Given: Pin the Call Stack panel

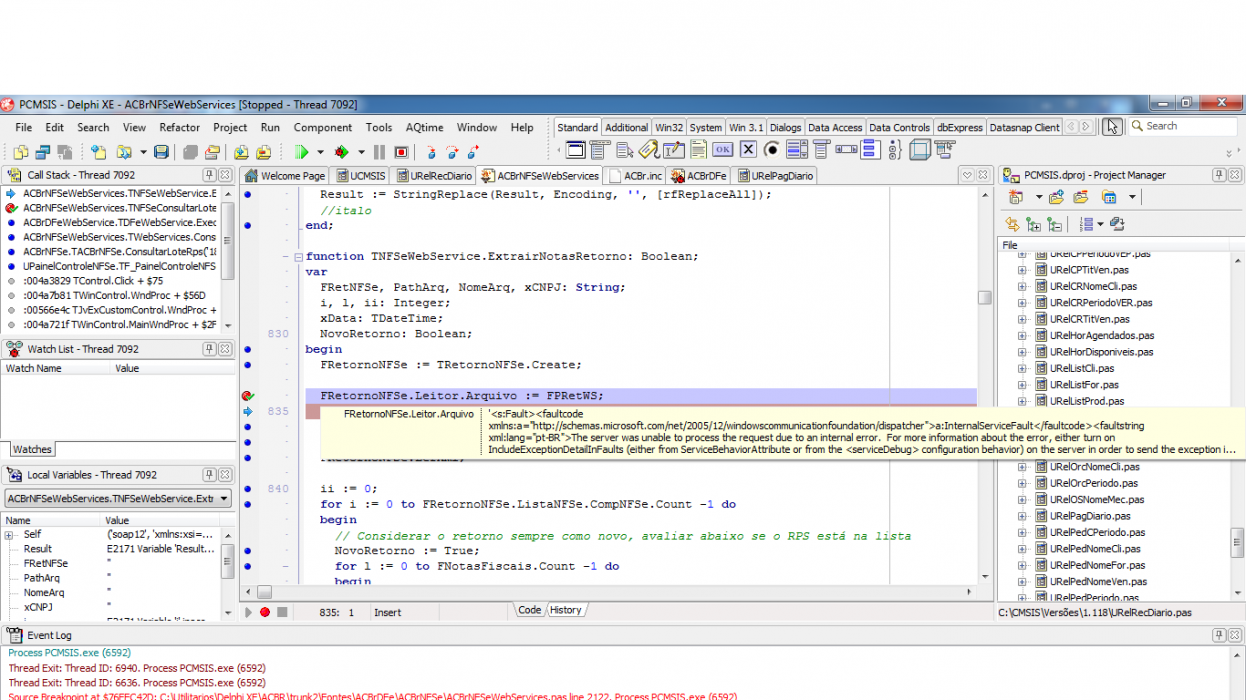Looking at the screenshot, I should 209,175.
